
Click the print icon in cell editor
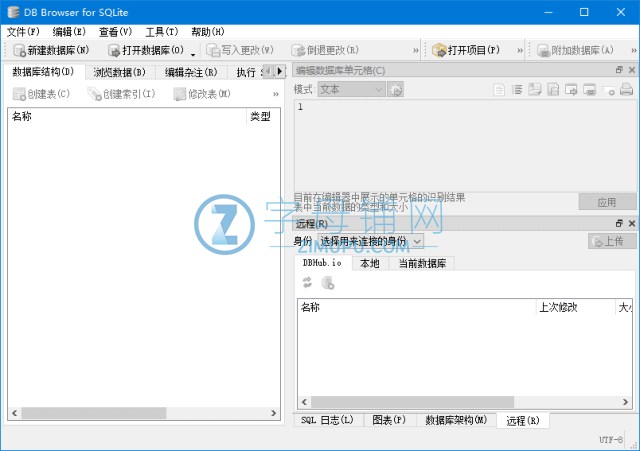click(627, 89)
